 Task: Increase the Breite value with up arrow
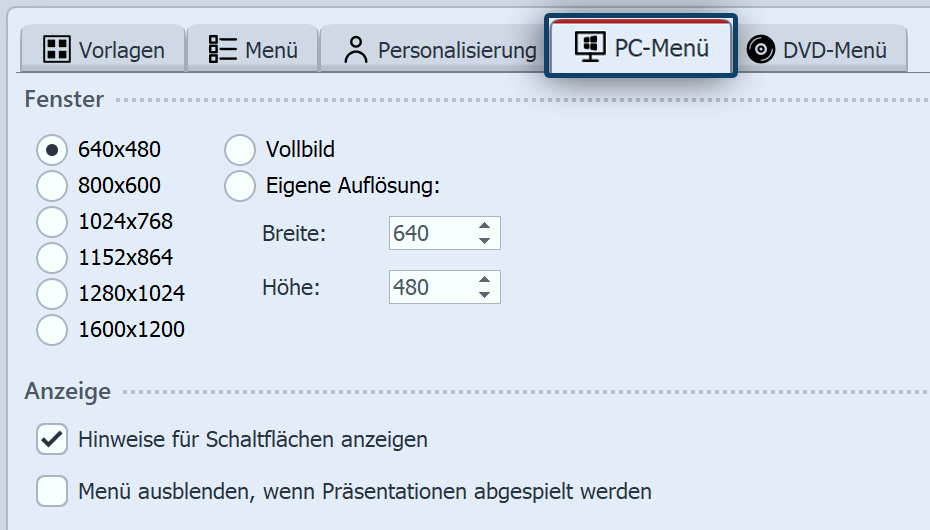point(484,226)
